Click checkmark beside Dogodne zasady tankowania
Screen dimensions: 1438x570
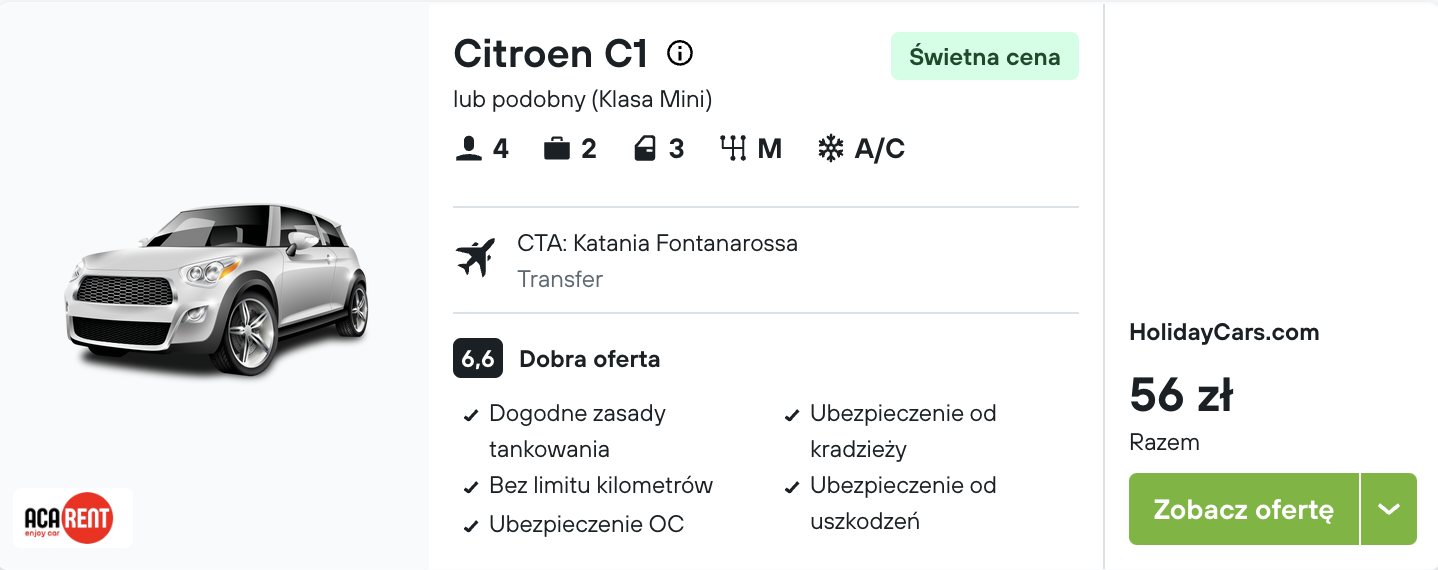click(470, 416)
